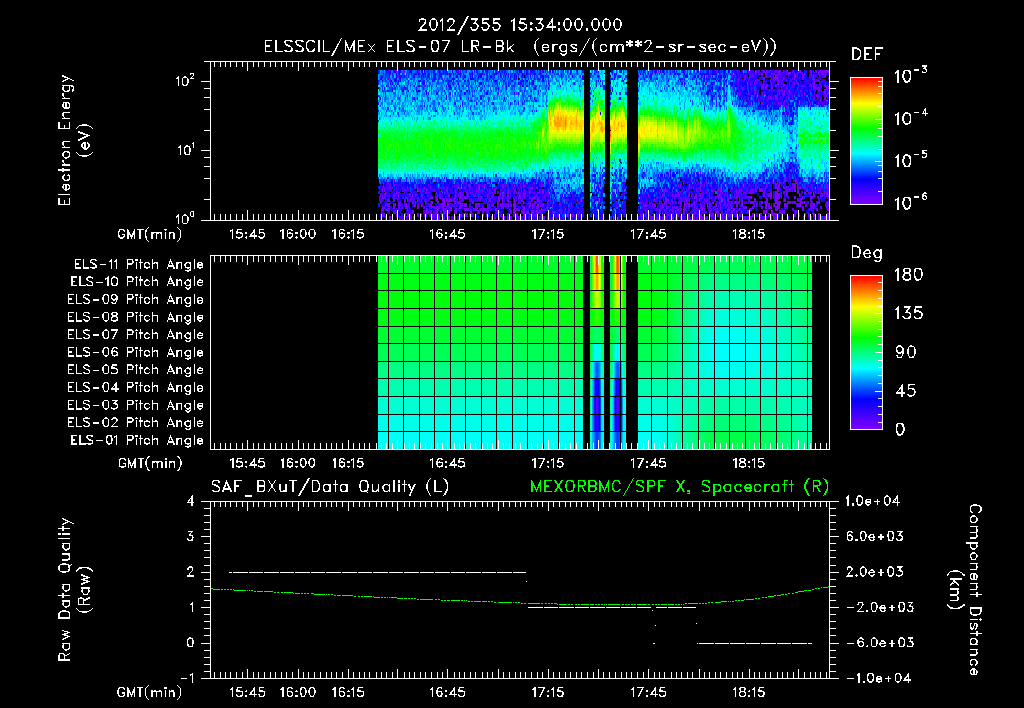
Task: Click the white data quality line at level 2
Action: pos(377,572)
